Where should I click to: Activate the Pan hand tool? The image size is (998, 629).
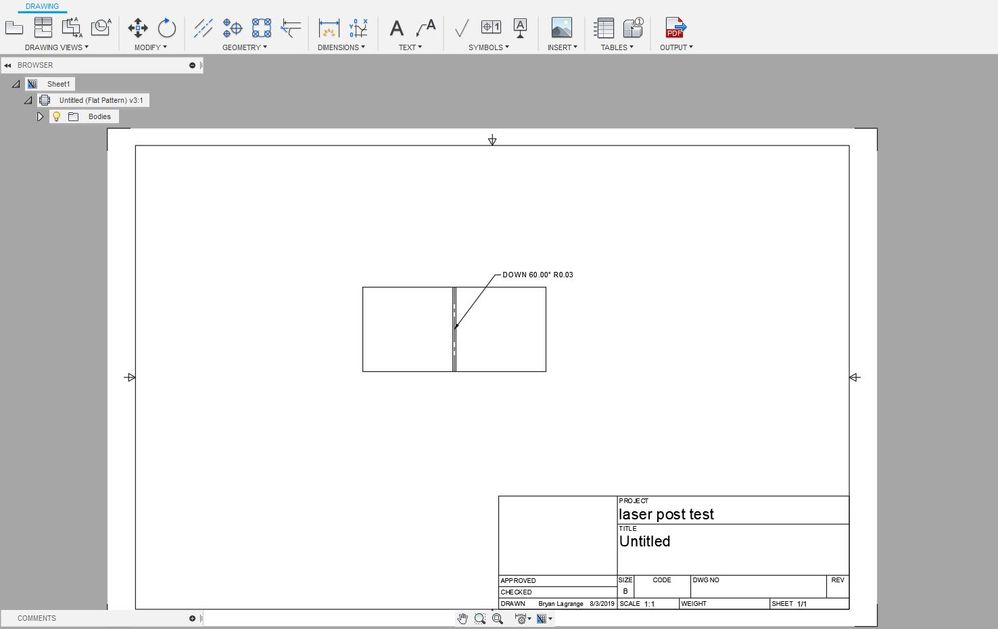pyautogui.click(x=463, y=618)
